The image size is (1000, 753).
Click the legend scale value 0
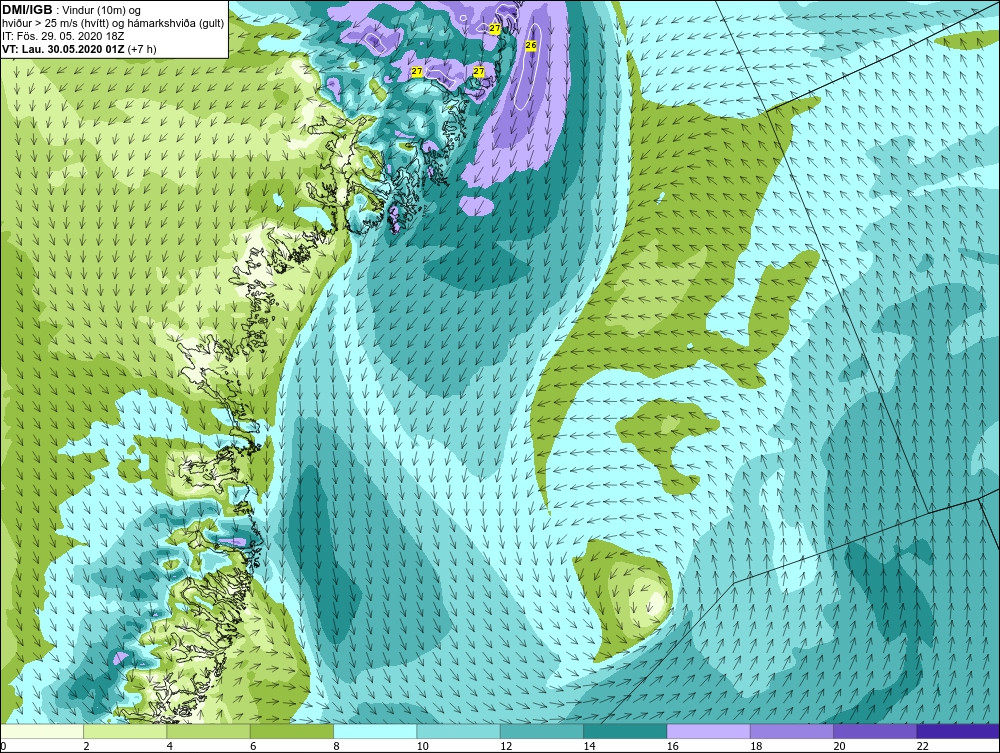pyautogui.click(x=3, y=746)
